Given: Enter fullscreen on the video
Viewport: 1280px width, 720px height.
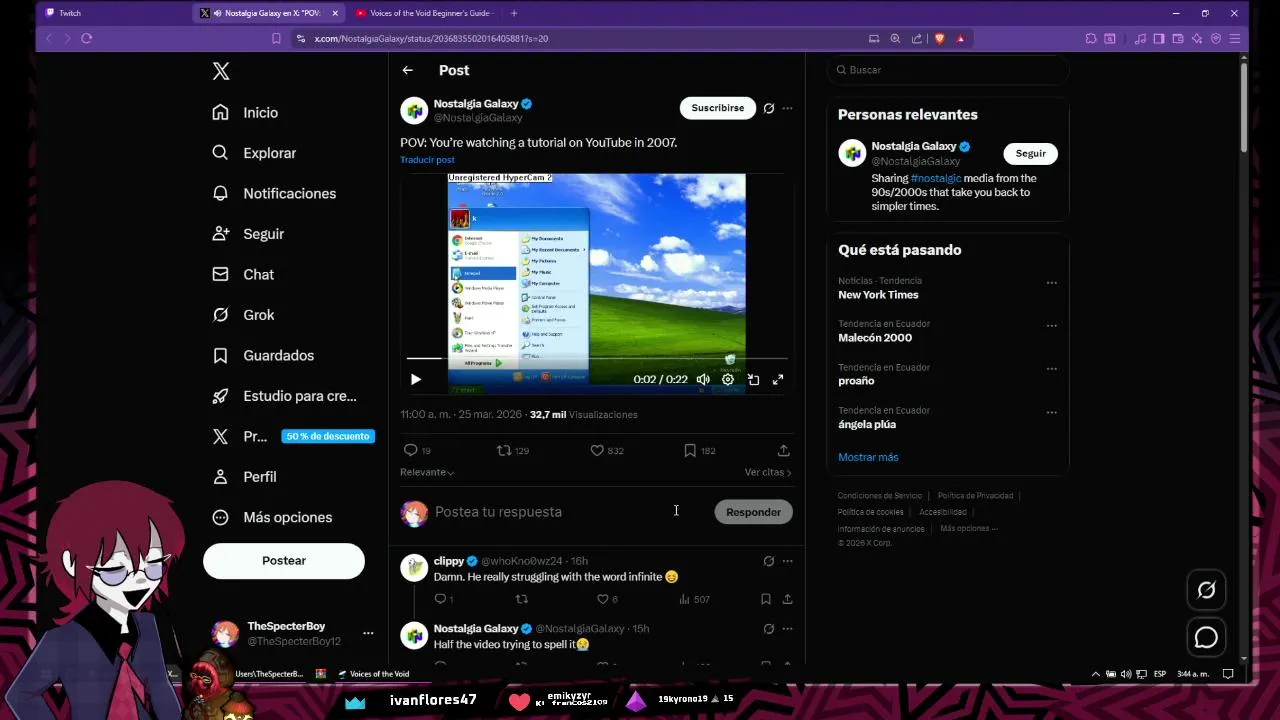Looking at the screenshot, I should pos(778,379).
